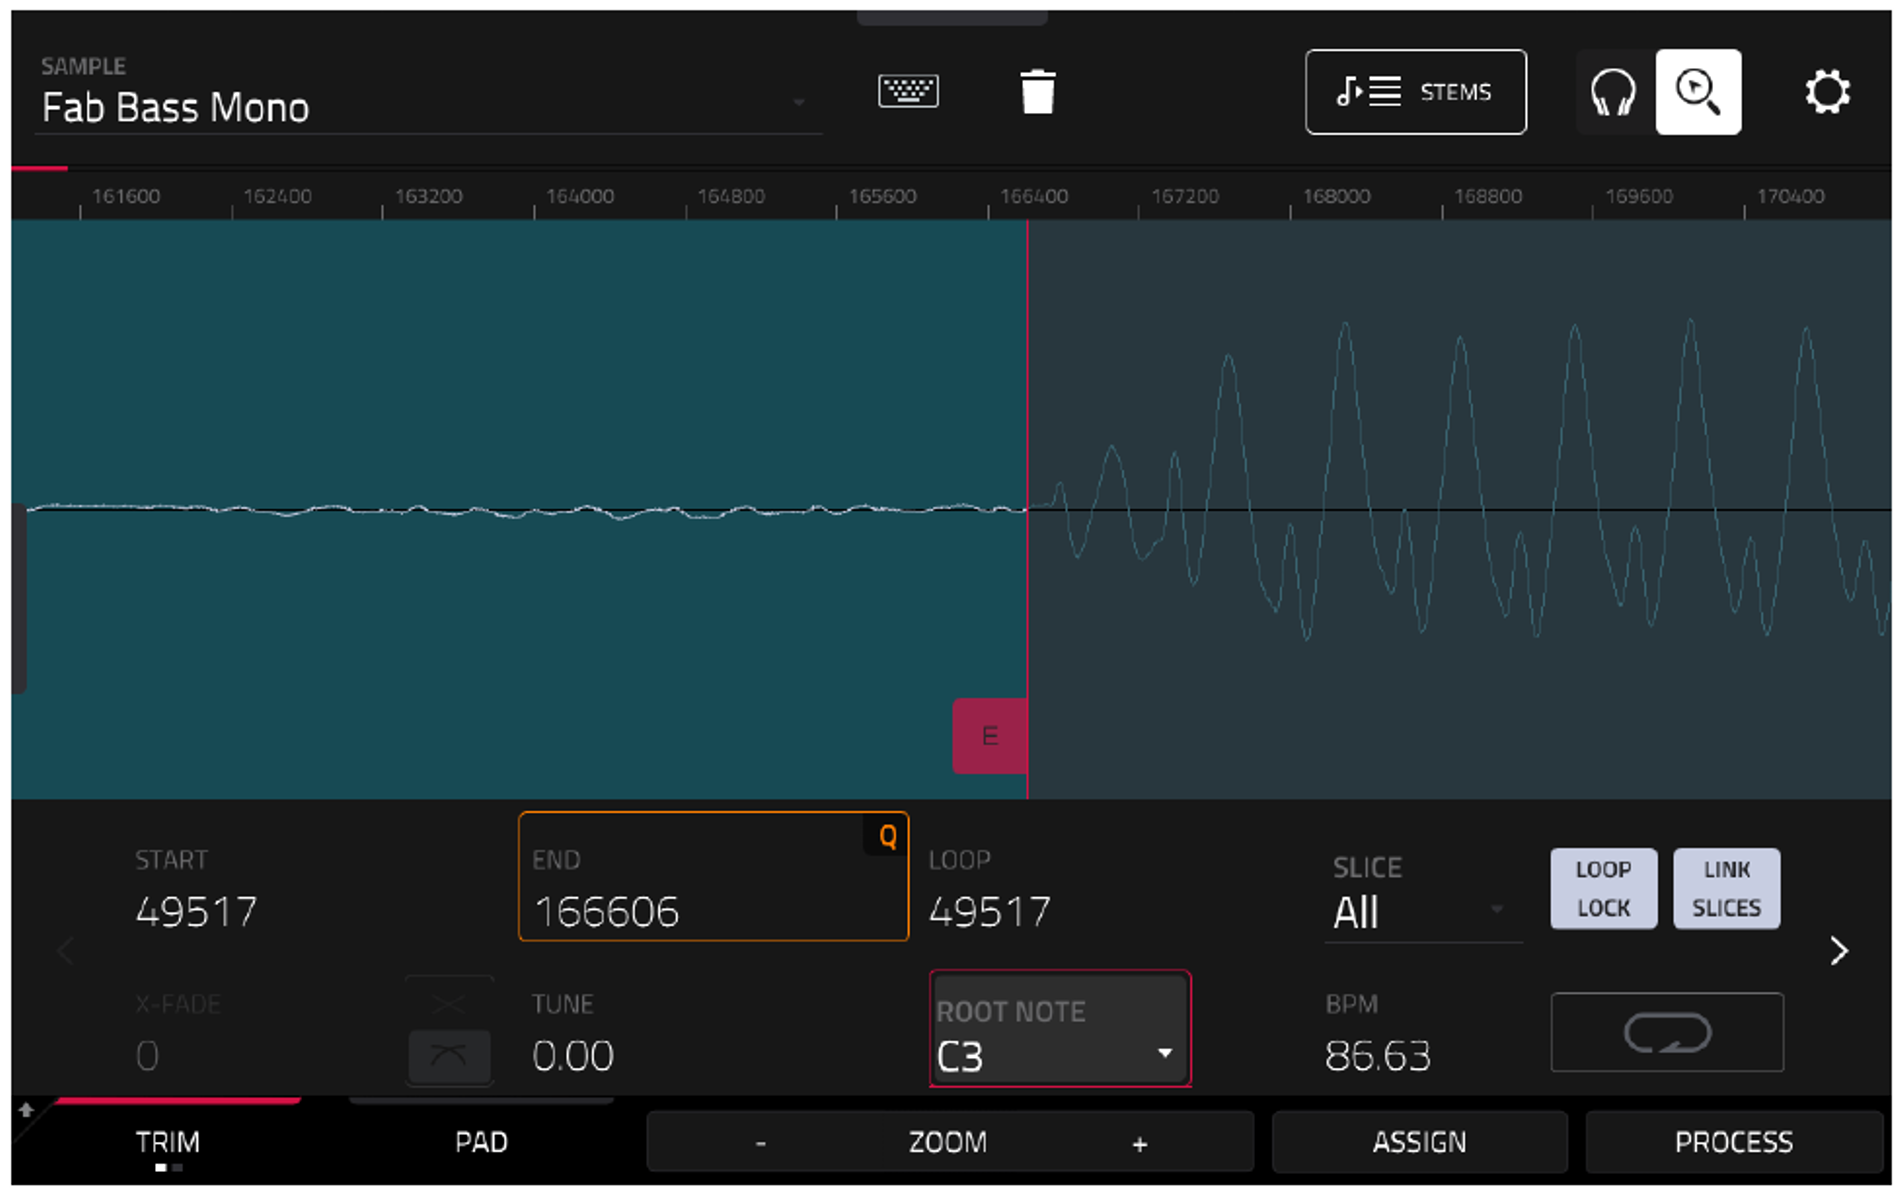
Task: Click the 164000 mark on the ruler
Action: (580, 196)
